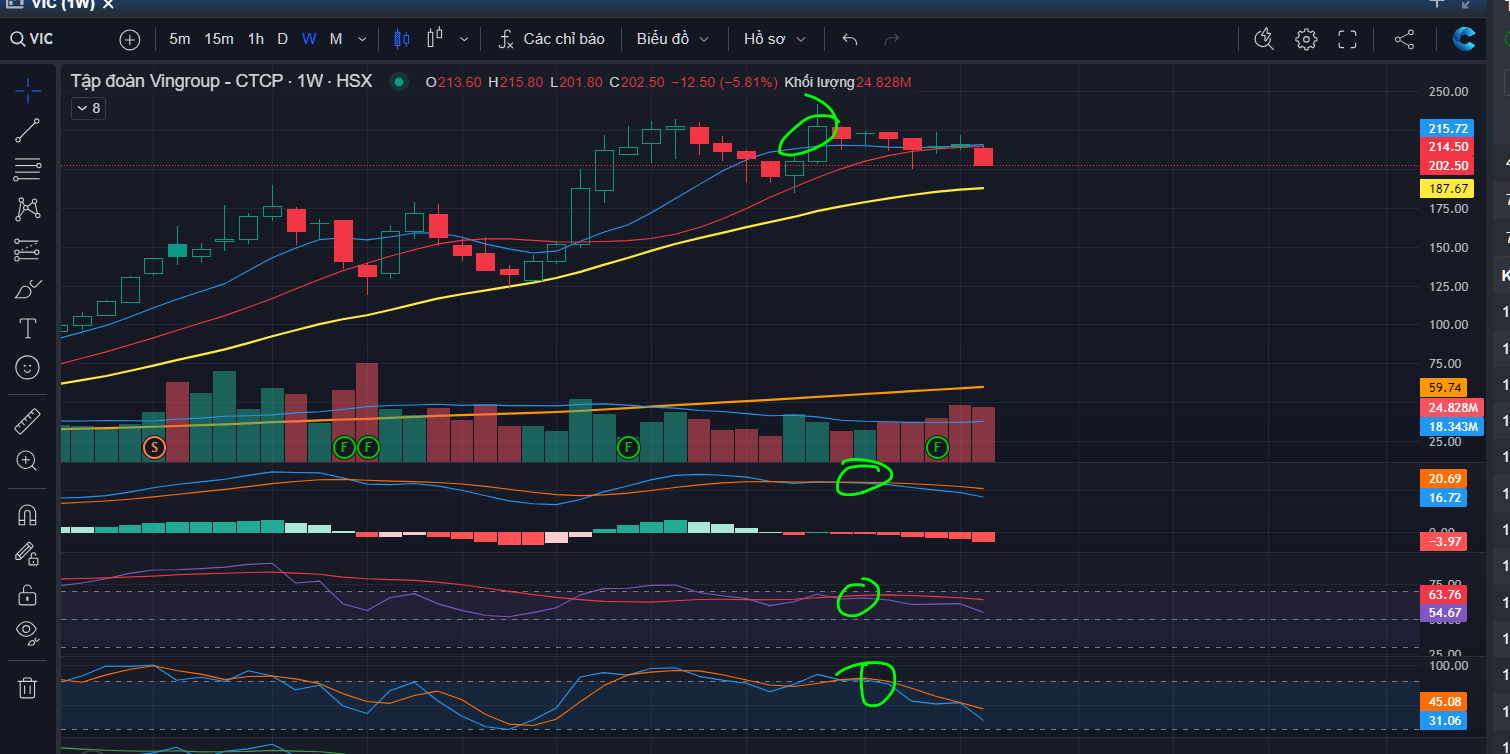Choose the chart pattern drawing tool

[x=28, y=209]
